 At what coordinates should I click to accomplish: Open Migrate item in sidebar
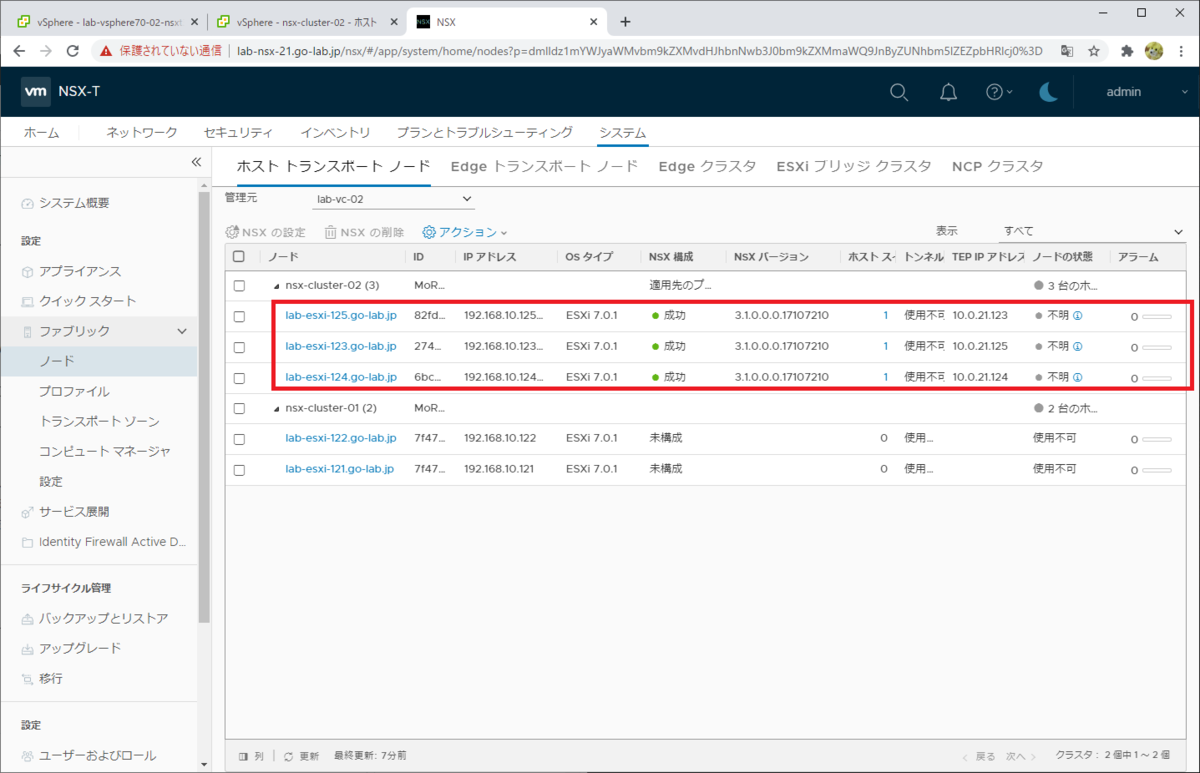50,678
